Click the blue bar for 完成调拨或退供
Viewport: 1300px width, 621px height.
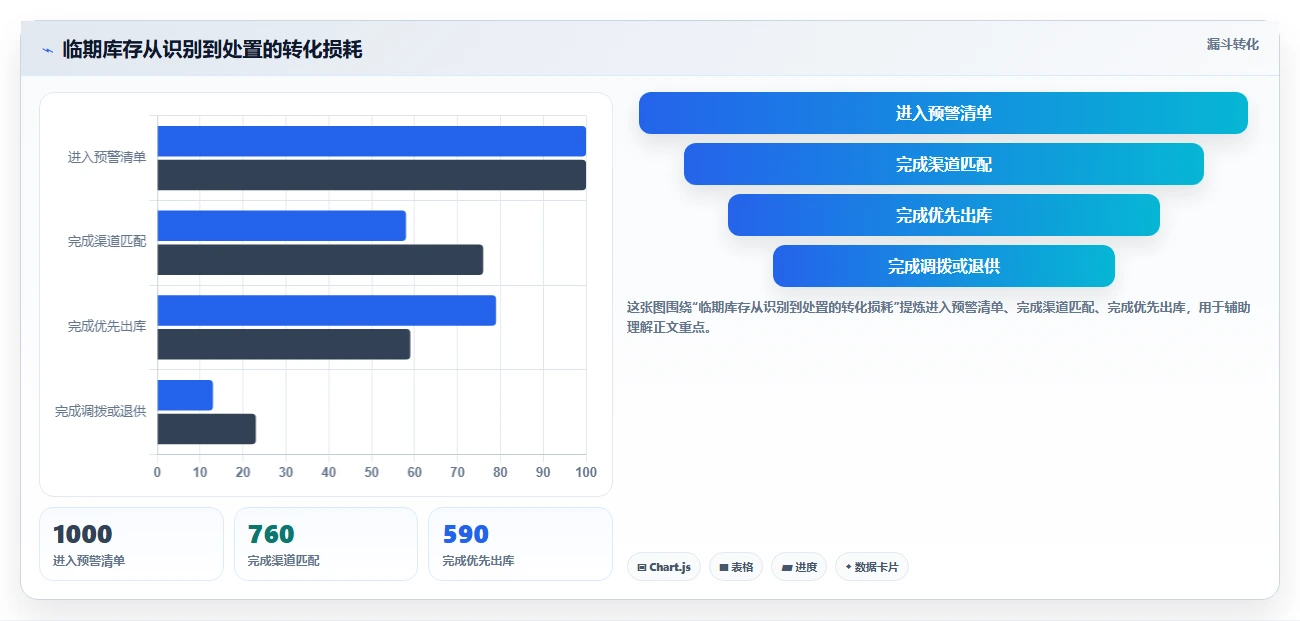185,395
